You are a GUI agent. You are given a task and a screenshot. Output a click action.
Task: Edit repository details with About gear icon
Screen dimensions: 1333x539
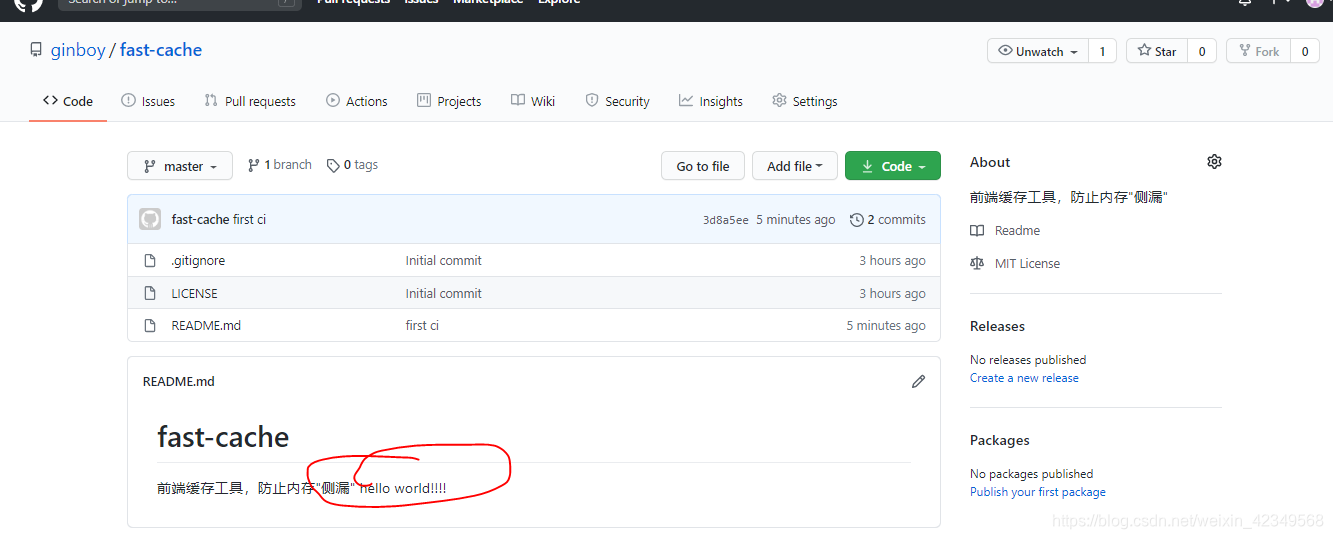pyautogui.click(x=1214, y=162)
